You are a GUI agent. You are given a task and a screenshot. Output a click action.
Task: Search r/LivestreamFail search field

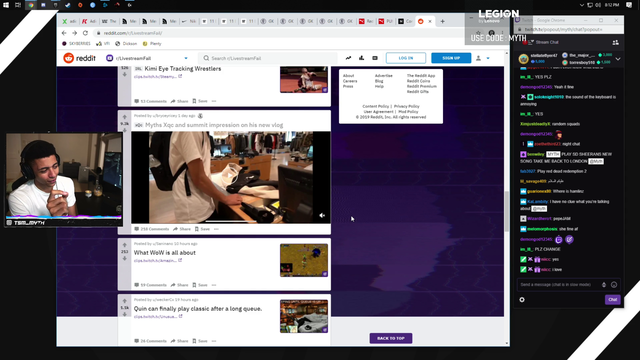[x=268, y=58]
